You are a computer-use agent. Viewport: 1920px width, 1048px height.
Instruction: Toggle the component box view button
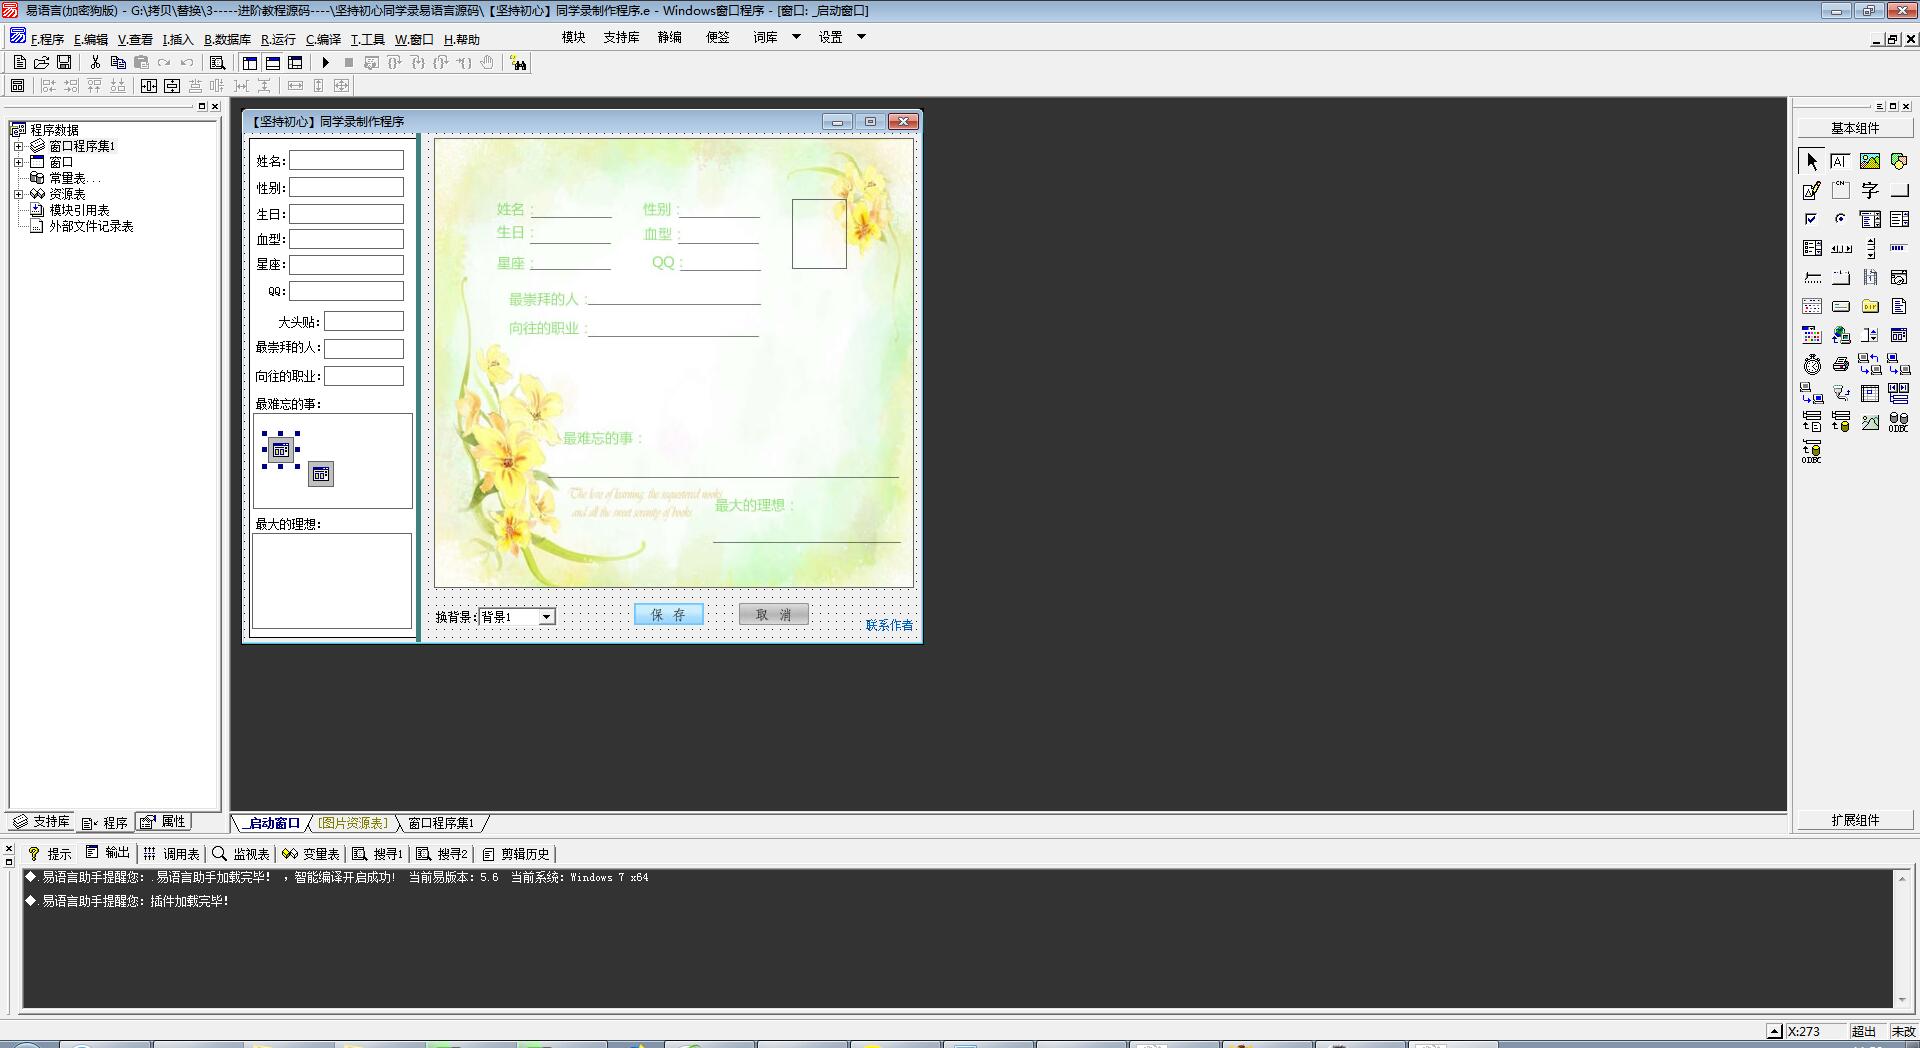coord(295,62)
